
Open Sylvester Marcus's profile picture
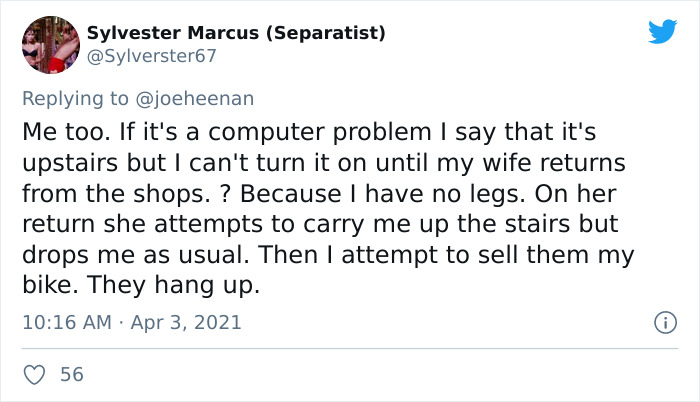pyautogui.click(x=50, y=45)
